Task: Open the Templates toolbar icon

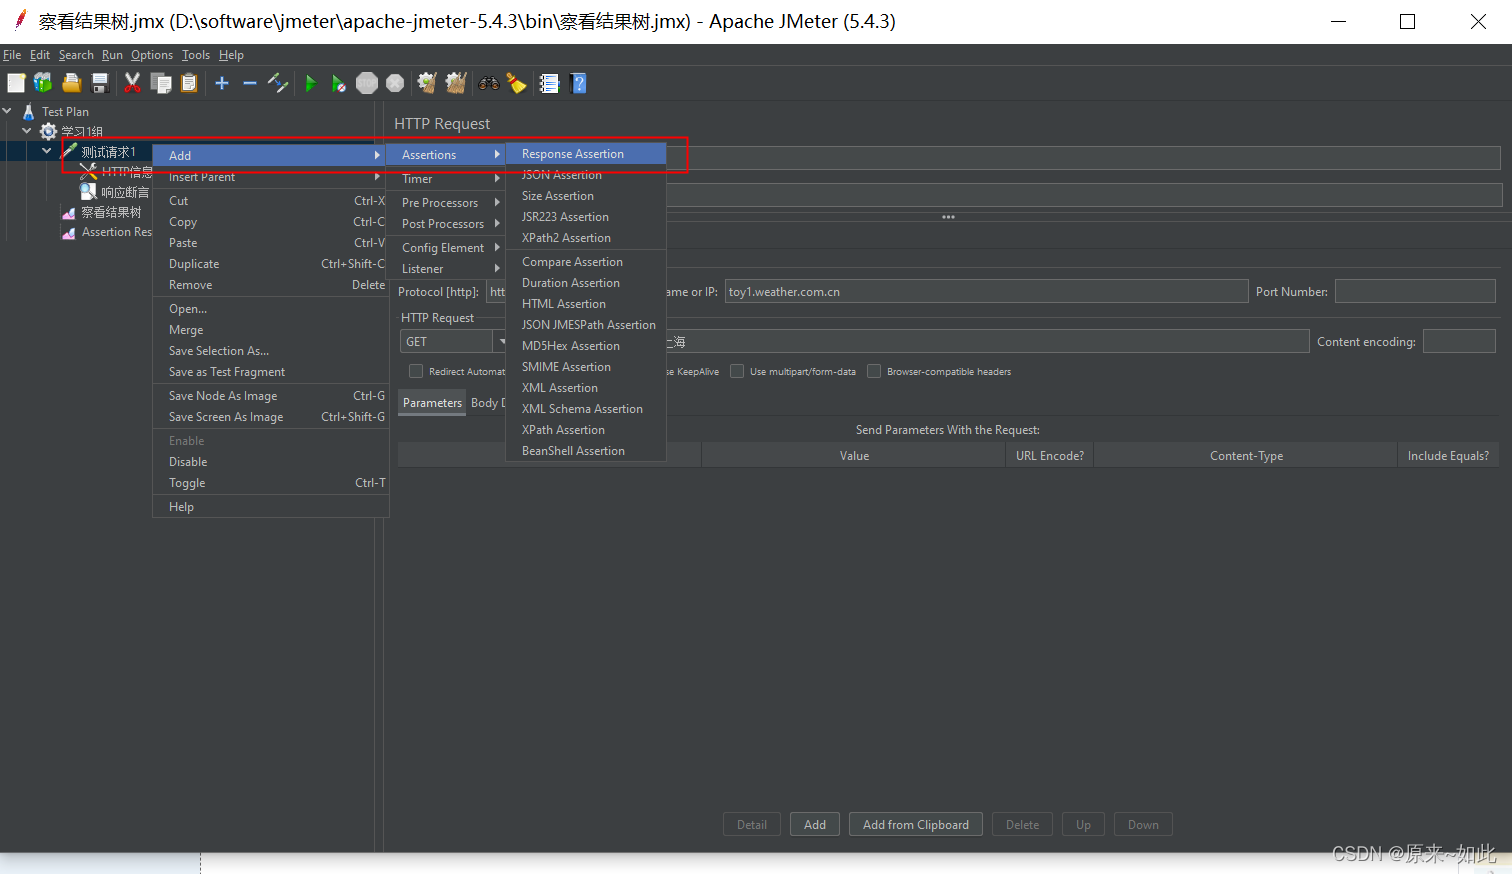Action: 43,83
